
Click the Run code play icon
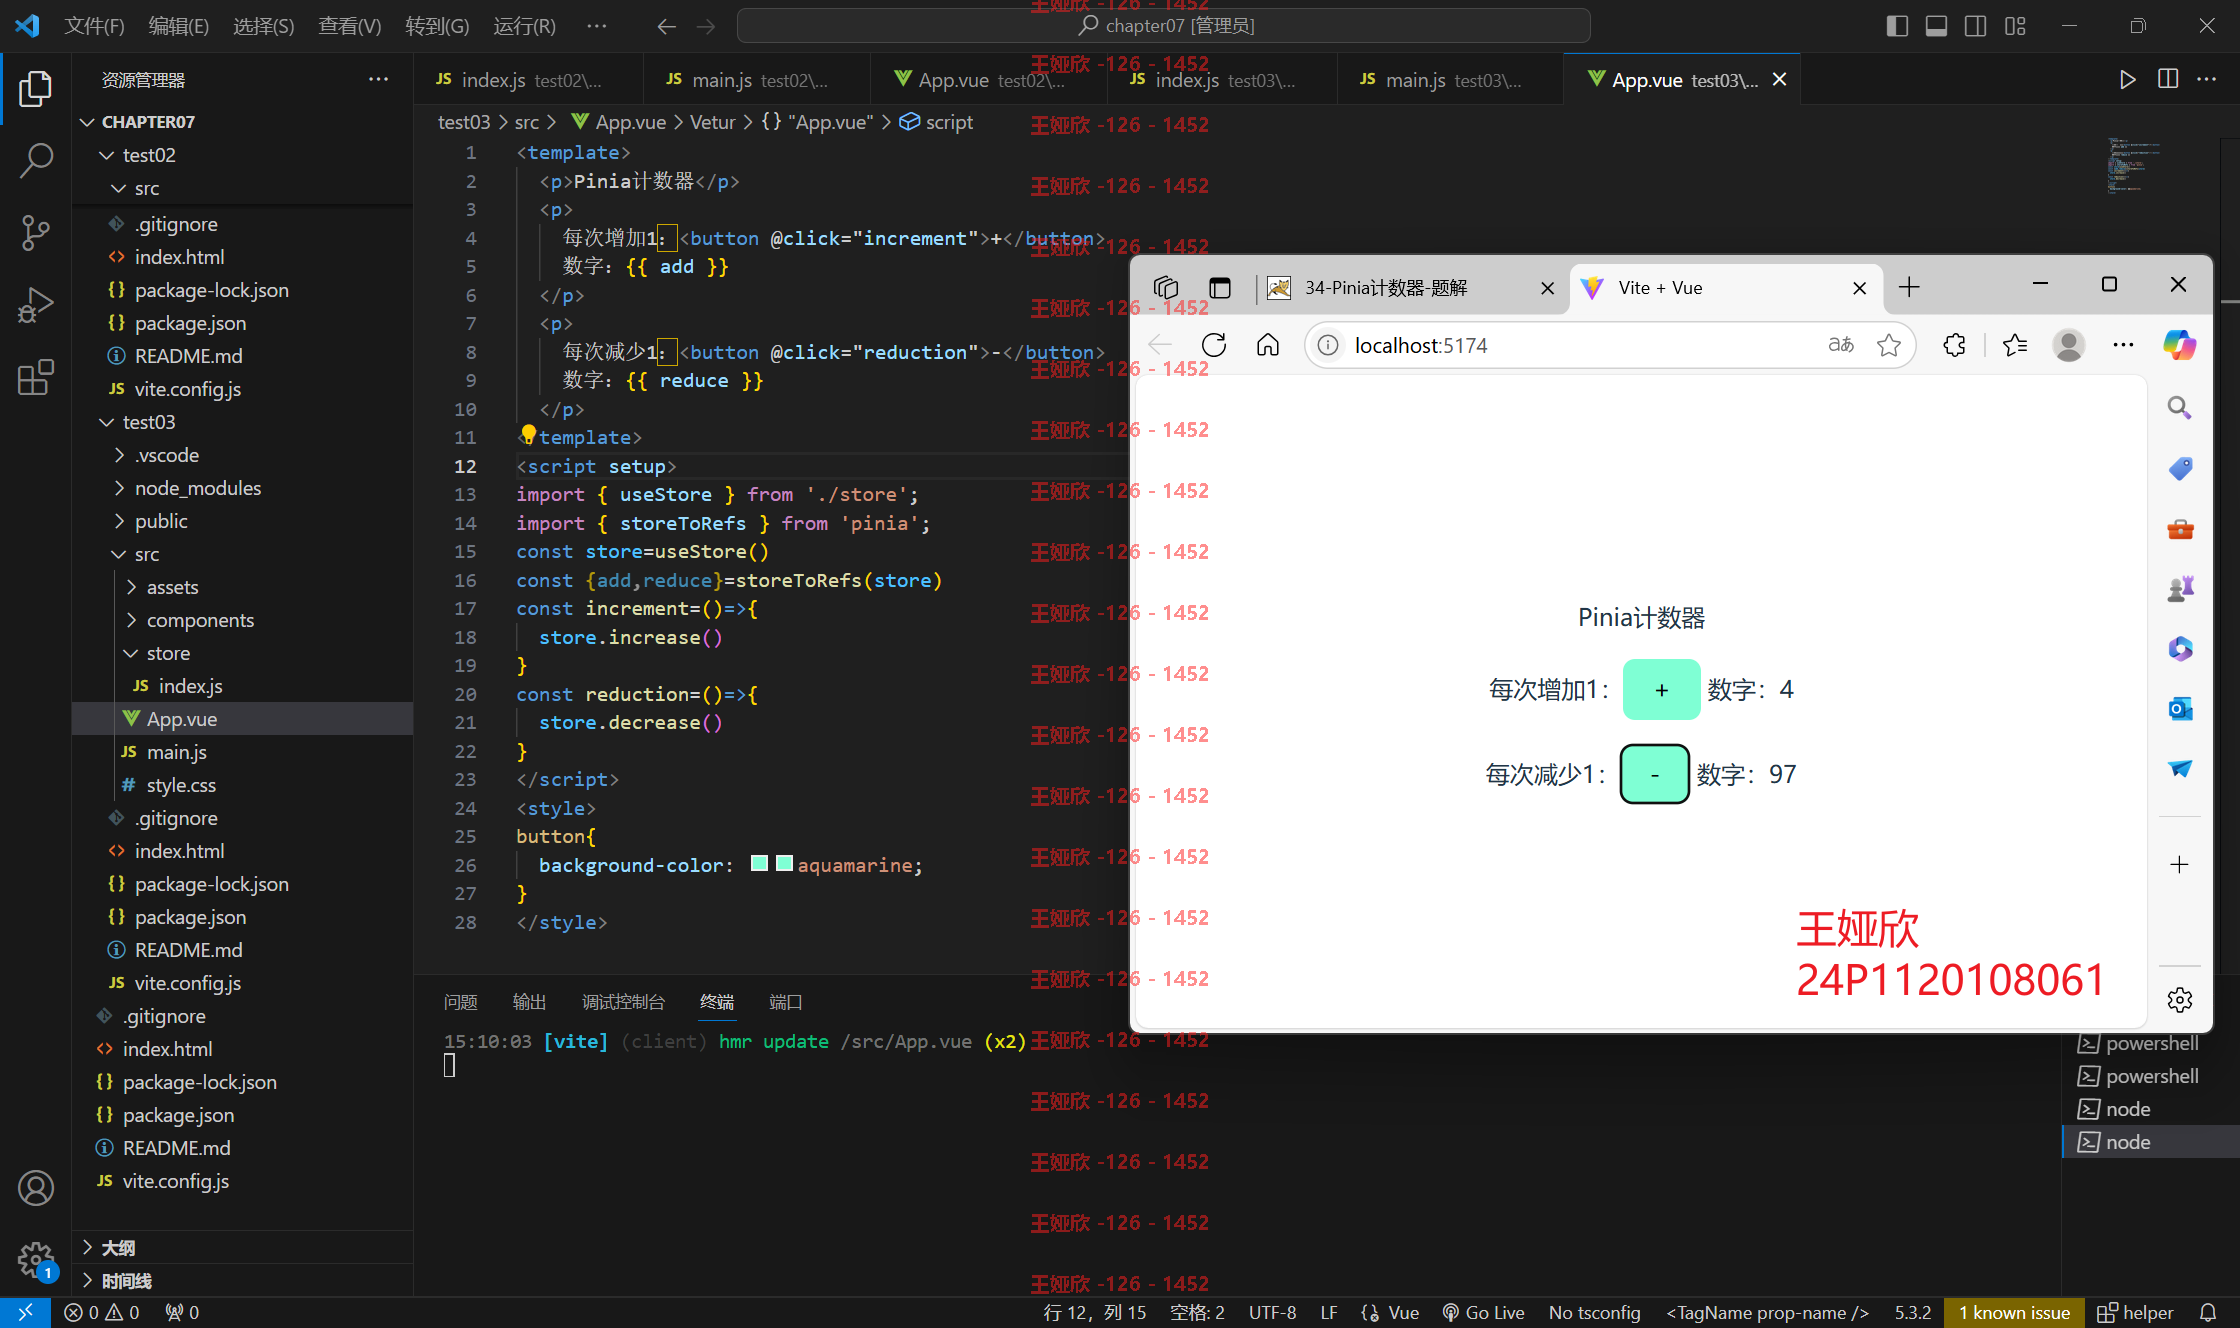pyautogui.click(x=2127, y=79)
